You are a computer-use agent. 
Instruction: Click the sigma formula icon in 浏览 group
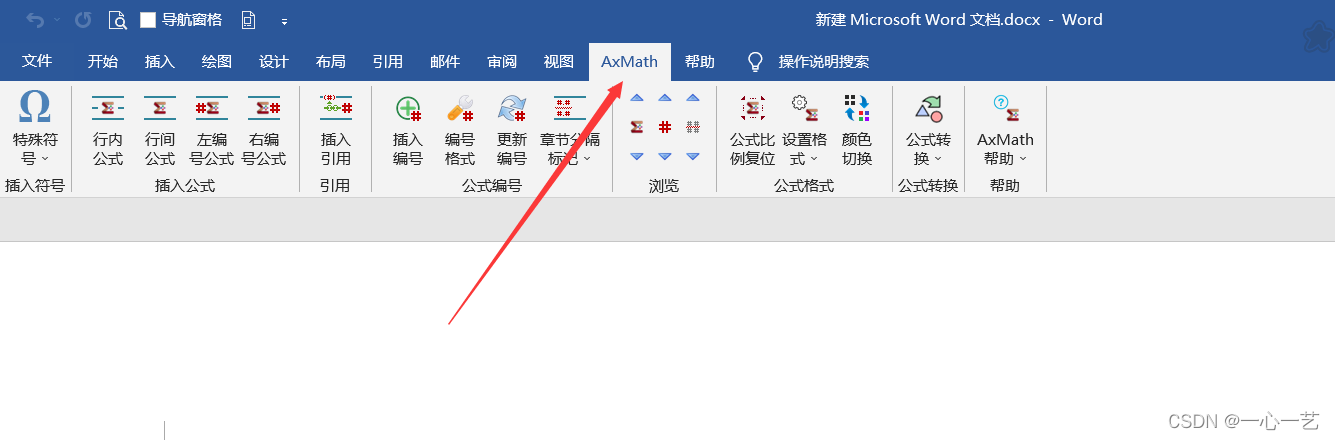click(x=637, y=127)
